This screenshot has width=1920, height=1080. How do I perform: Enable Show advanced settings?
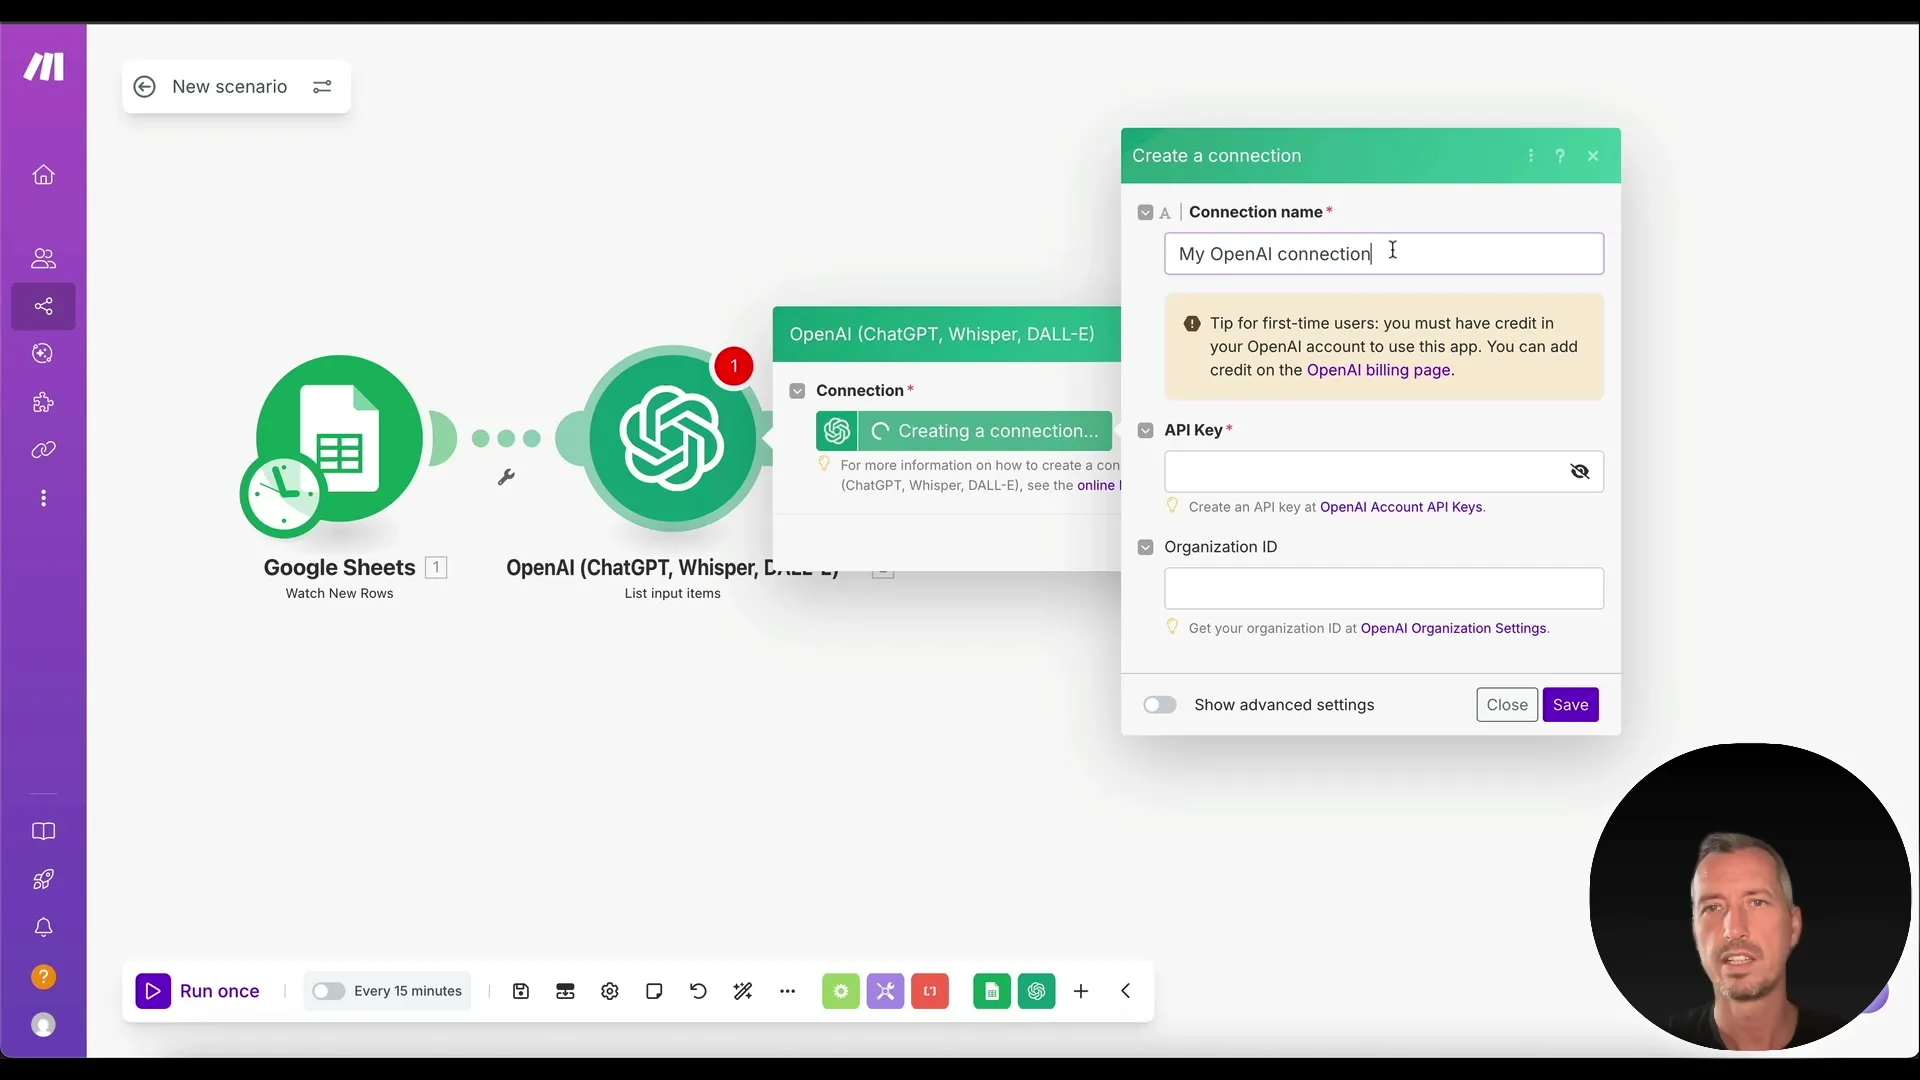point(1159,705)
